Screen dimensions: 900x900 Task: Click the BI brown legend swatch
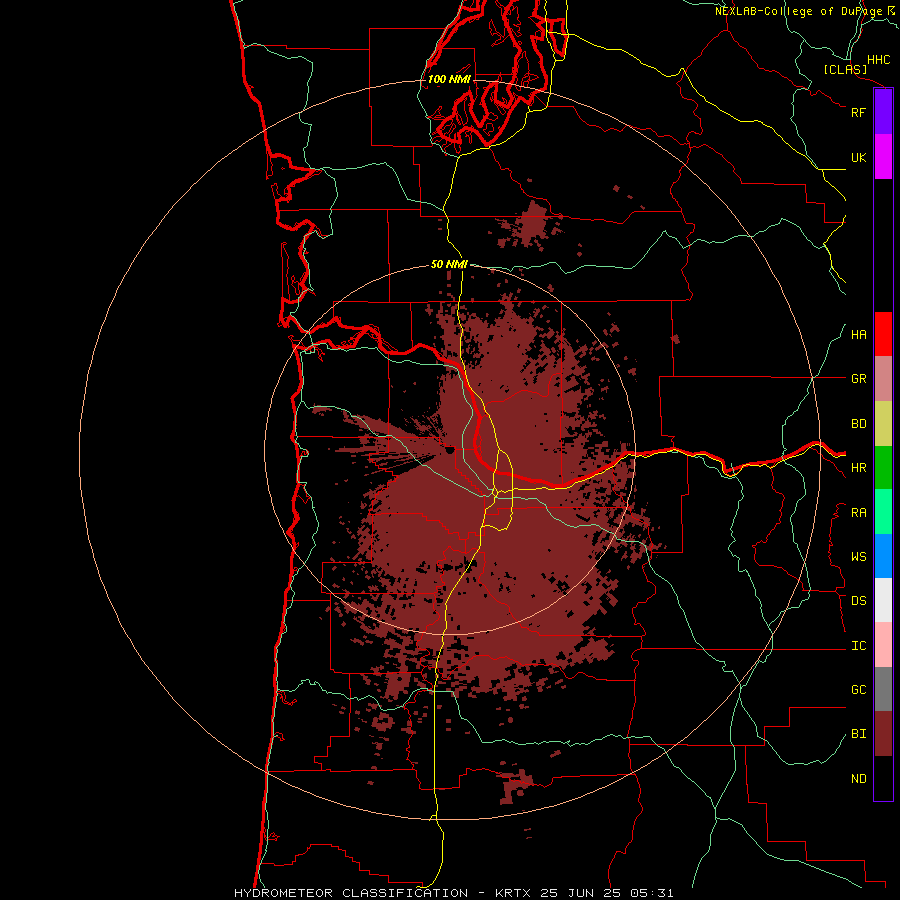(x=883, y=734)
